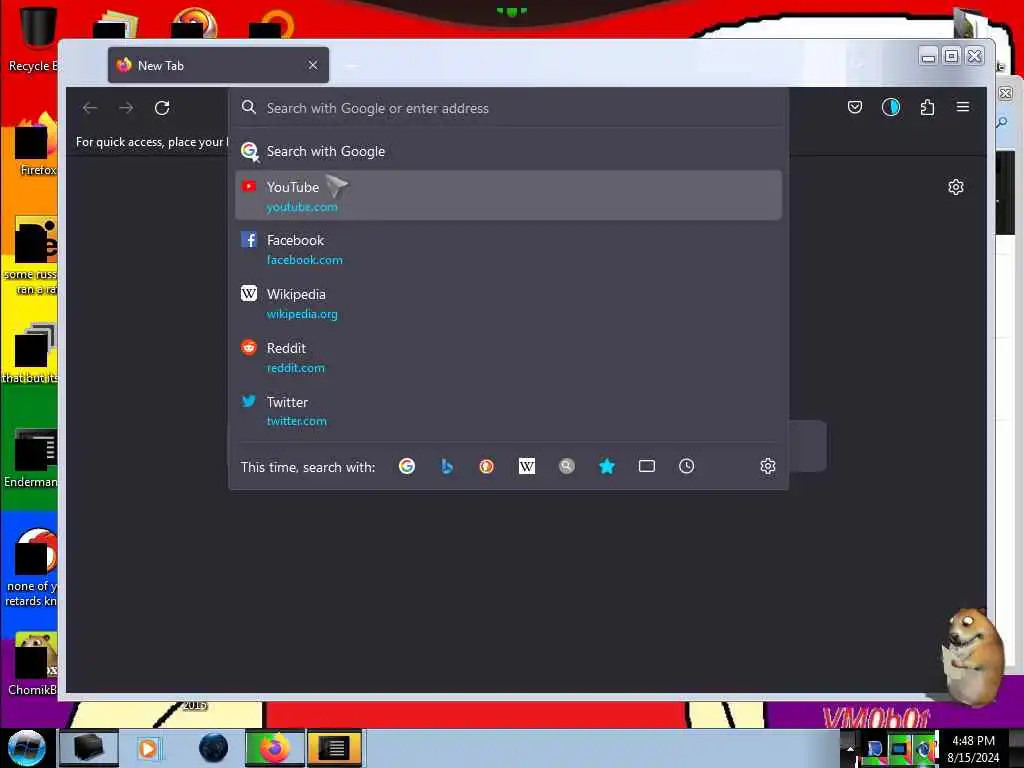Open the Pocket save button

click(854, 107)
